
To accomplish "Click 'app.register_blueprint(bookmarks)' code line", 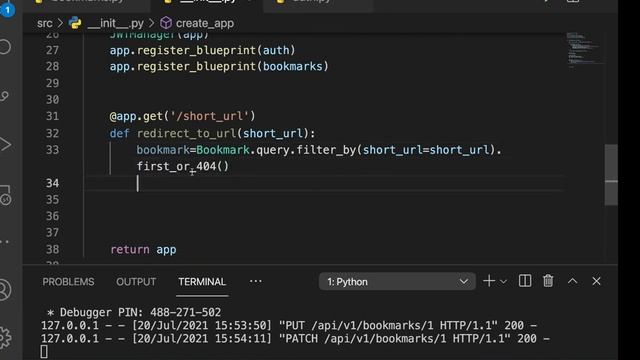I will (219, 66).
